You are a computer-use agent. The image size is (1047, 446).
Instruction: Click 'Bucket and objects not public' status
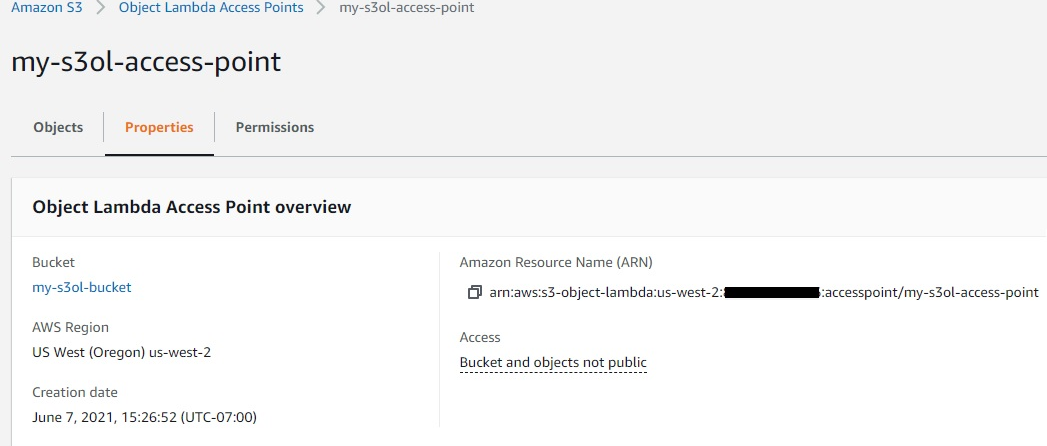(x=553, y=363)
